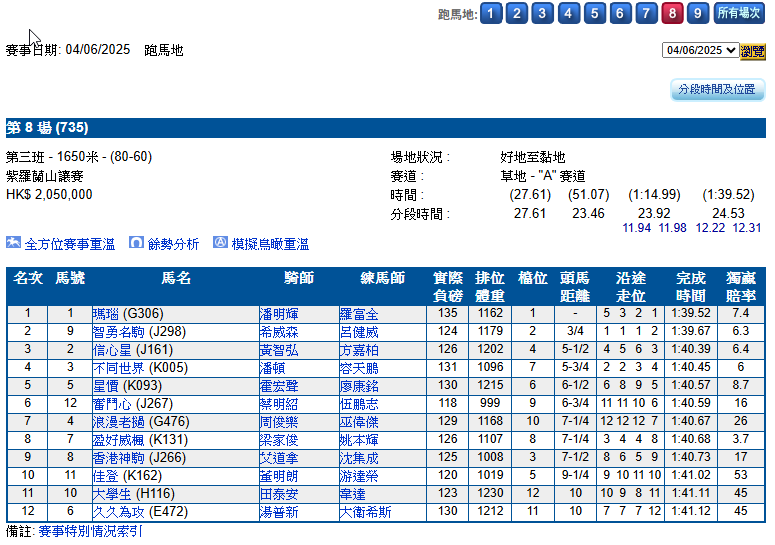
Task: Select the 第 8 場 (735) race header
Action: click(47, 127)
